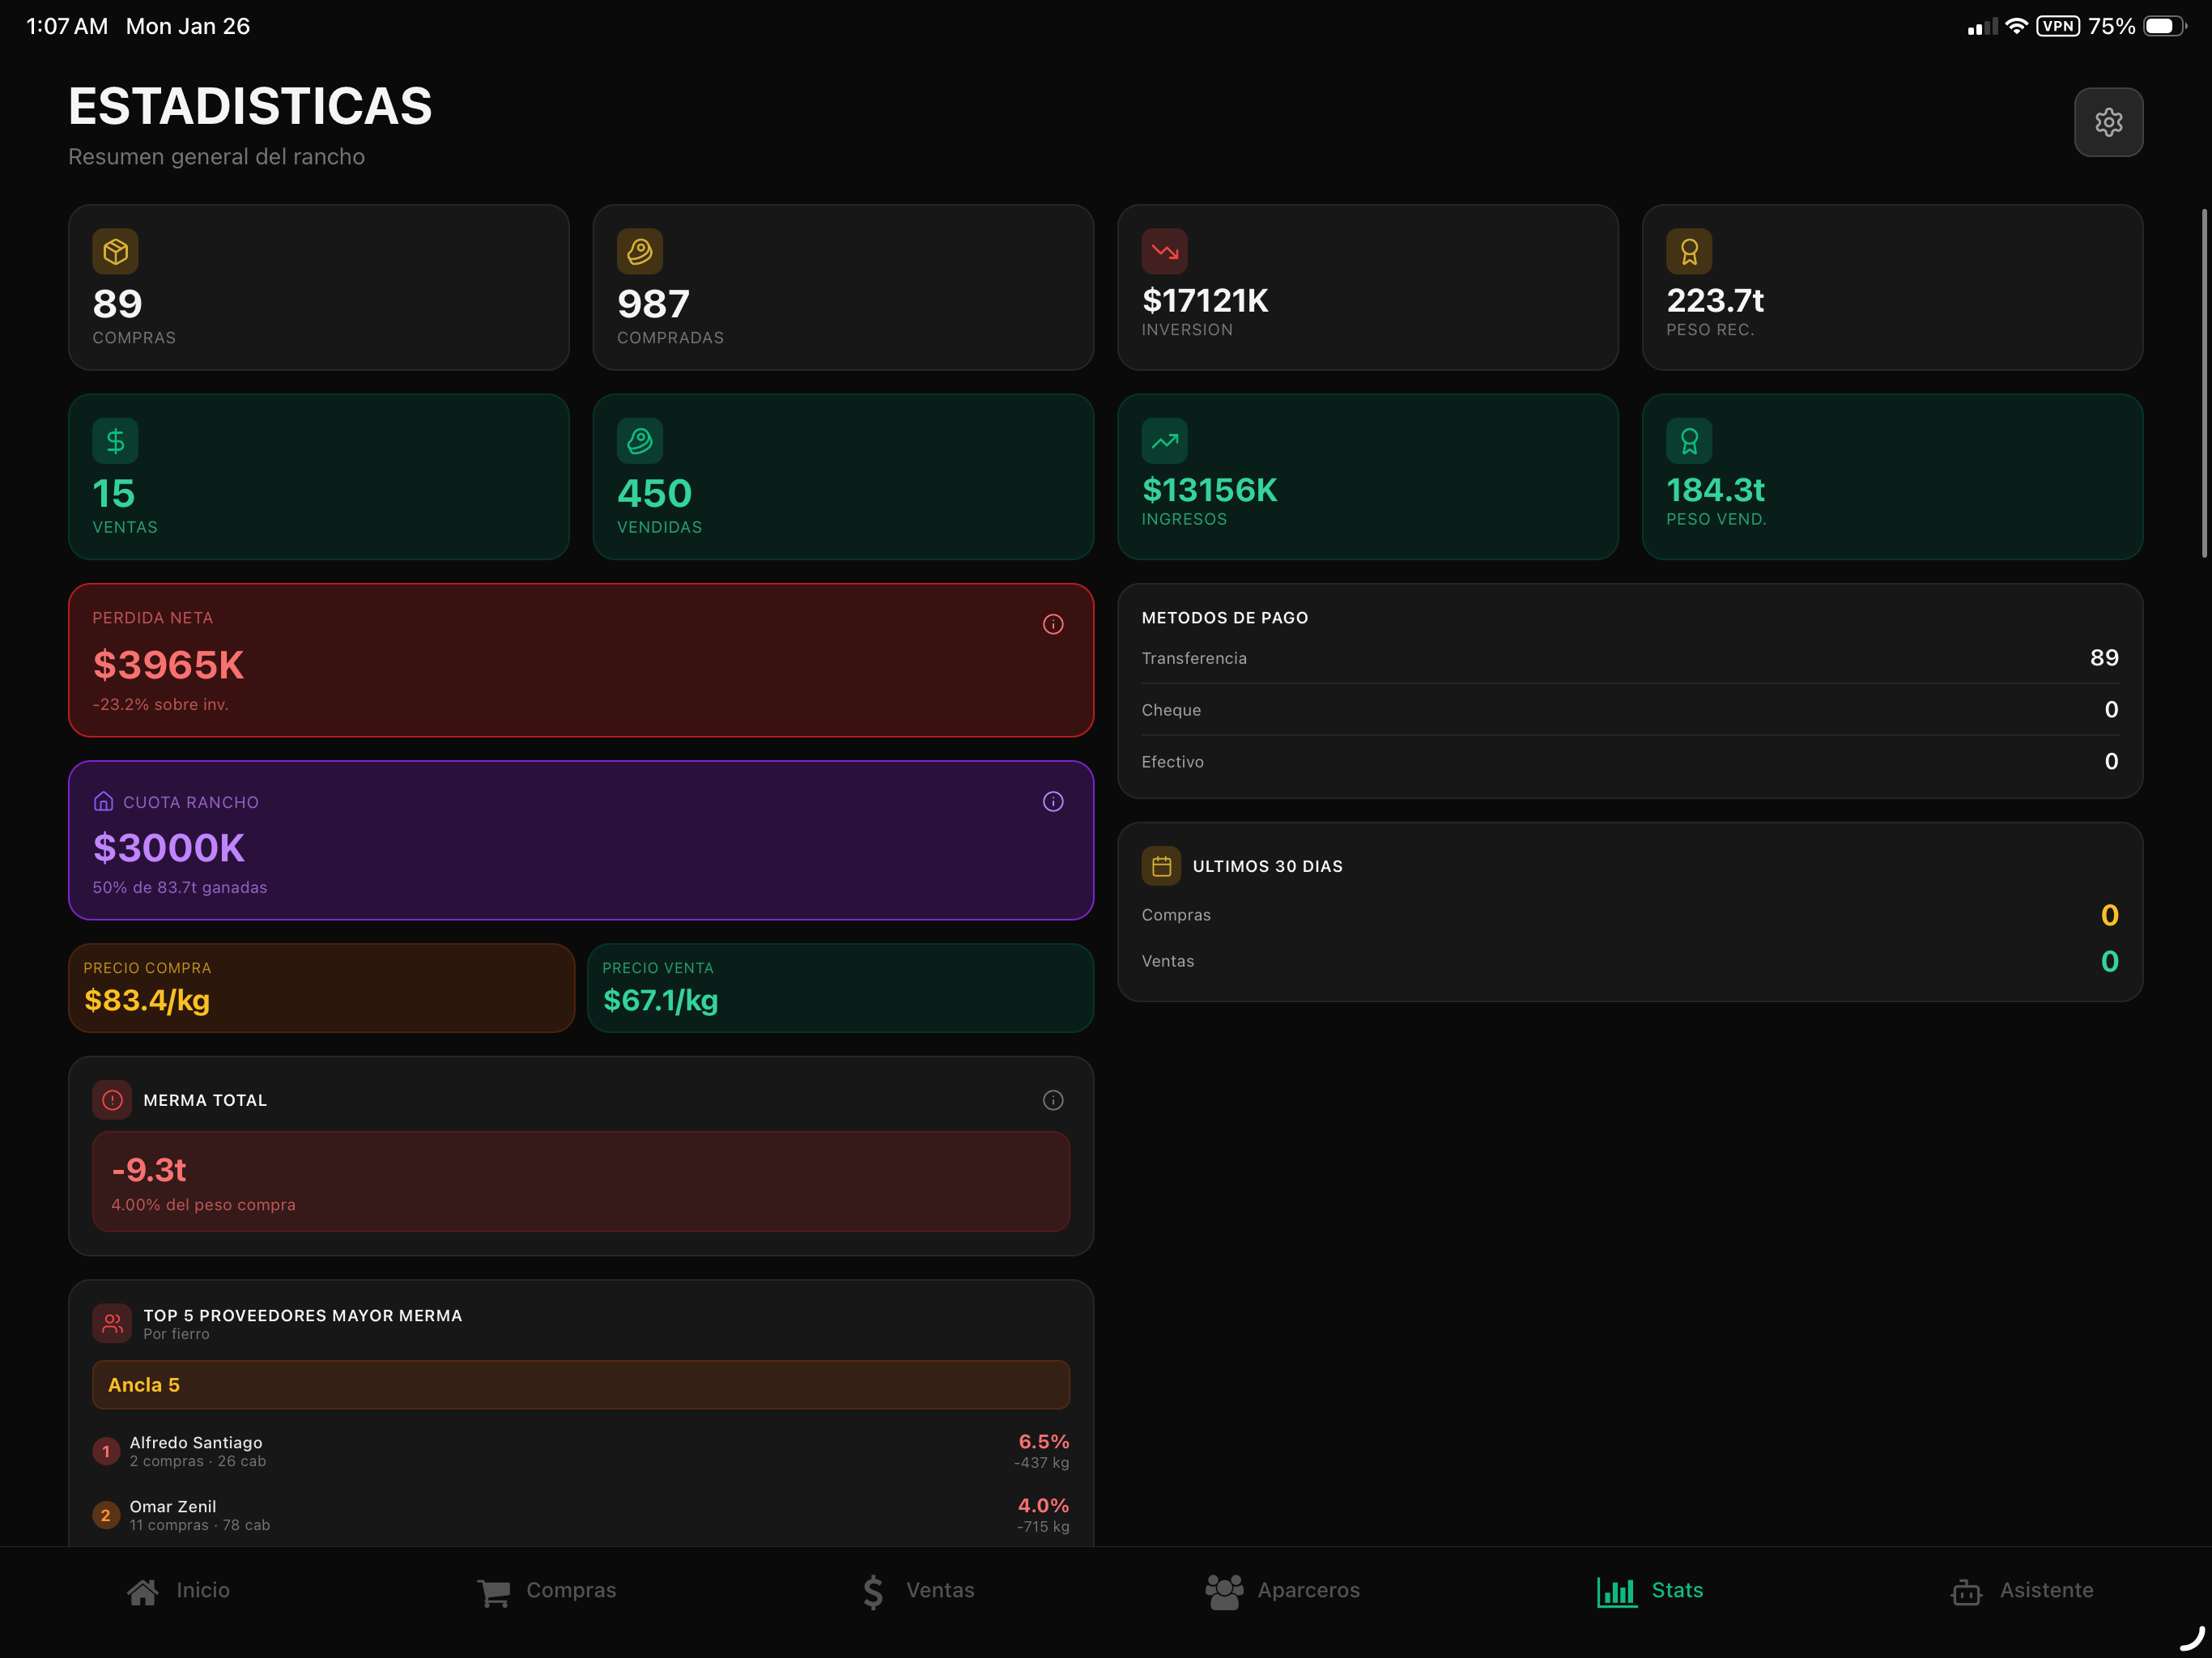Tap Compras count in Ultimos 30 Dias
Image resolution: width=2212 pixels, height=1658 pixels.
pos(2109,915)
